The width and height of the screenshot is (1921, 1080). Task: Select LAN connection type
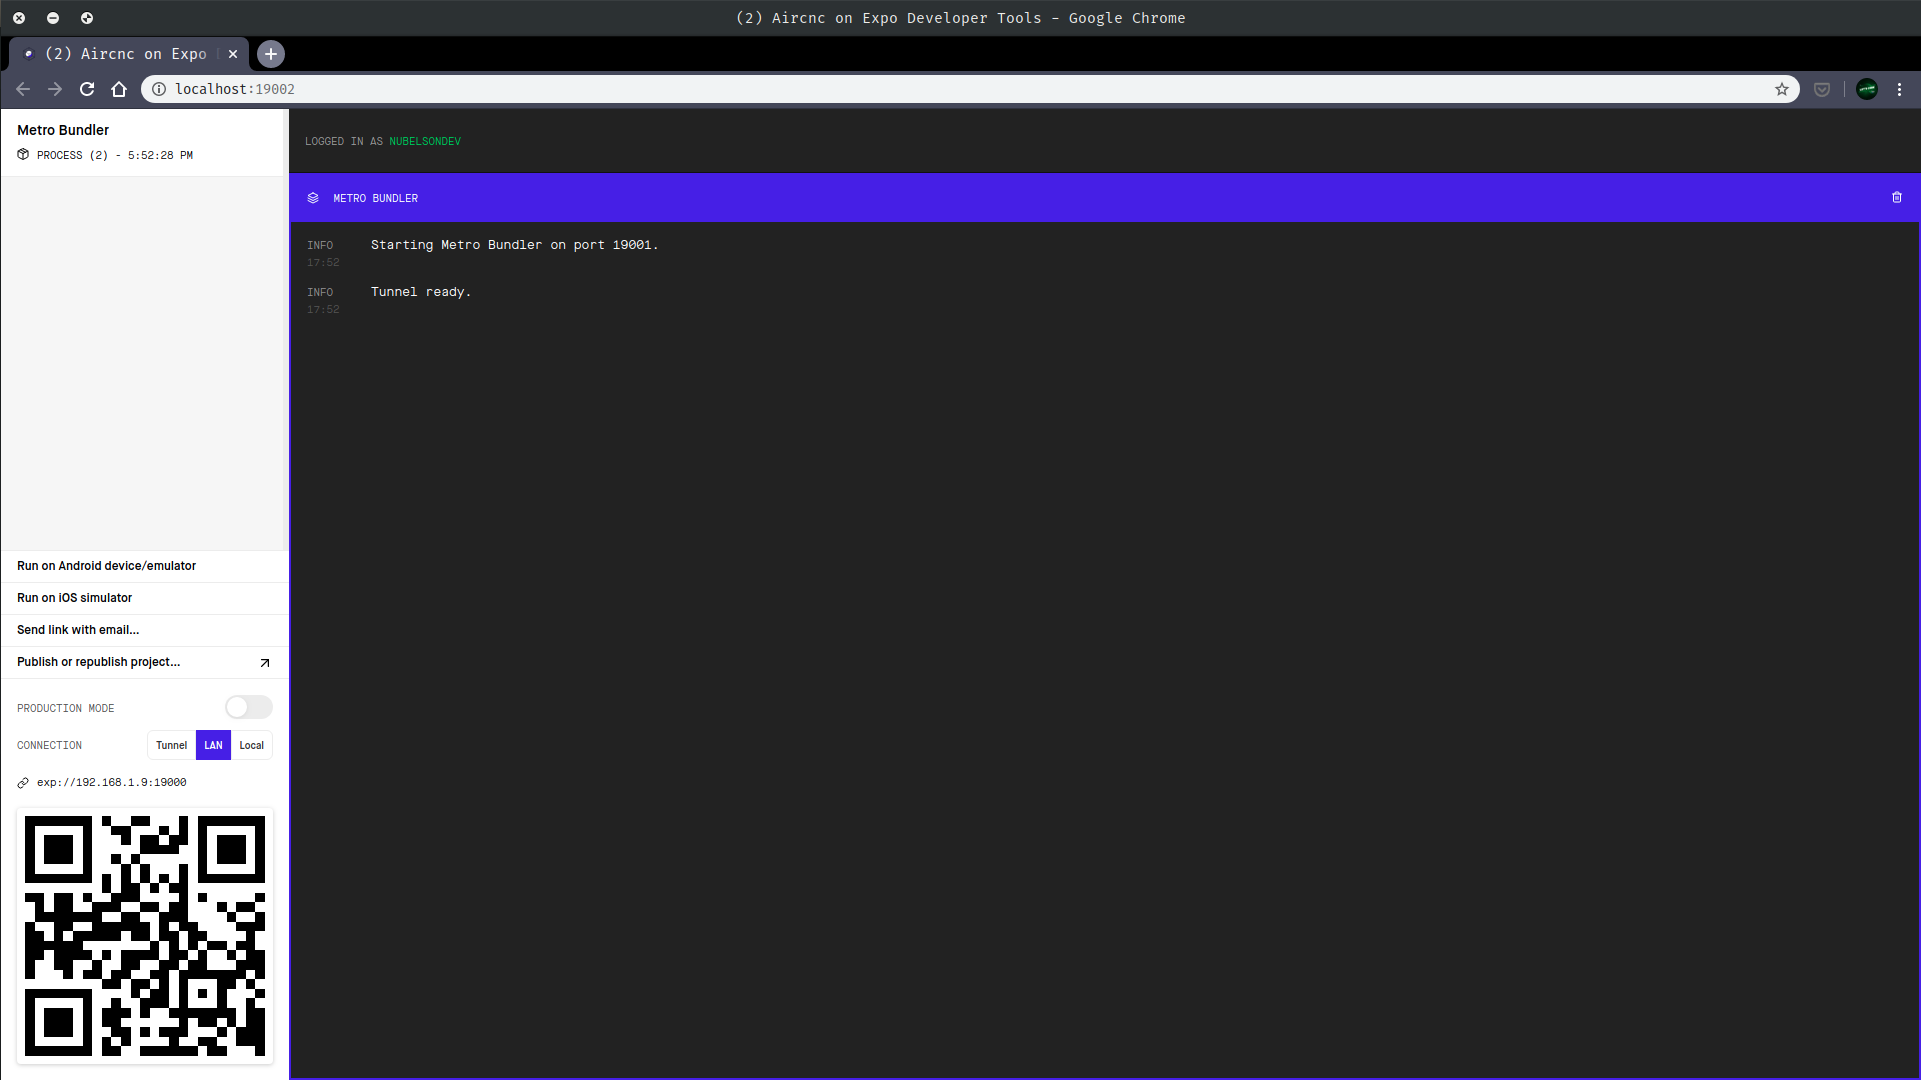click(213, 745)
